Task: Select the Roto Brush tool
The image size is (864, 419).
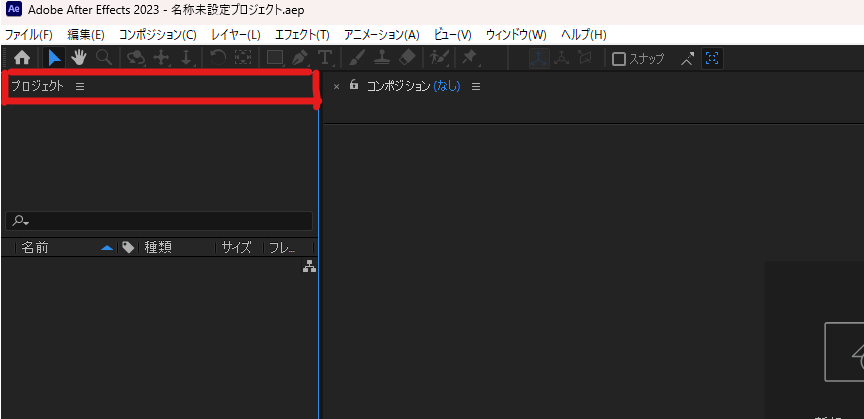Action: click(x=440, y=58)
